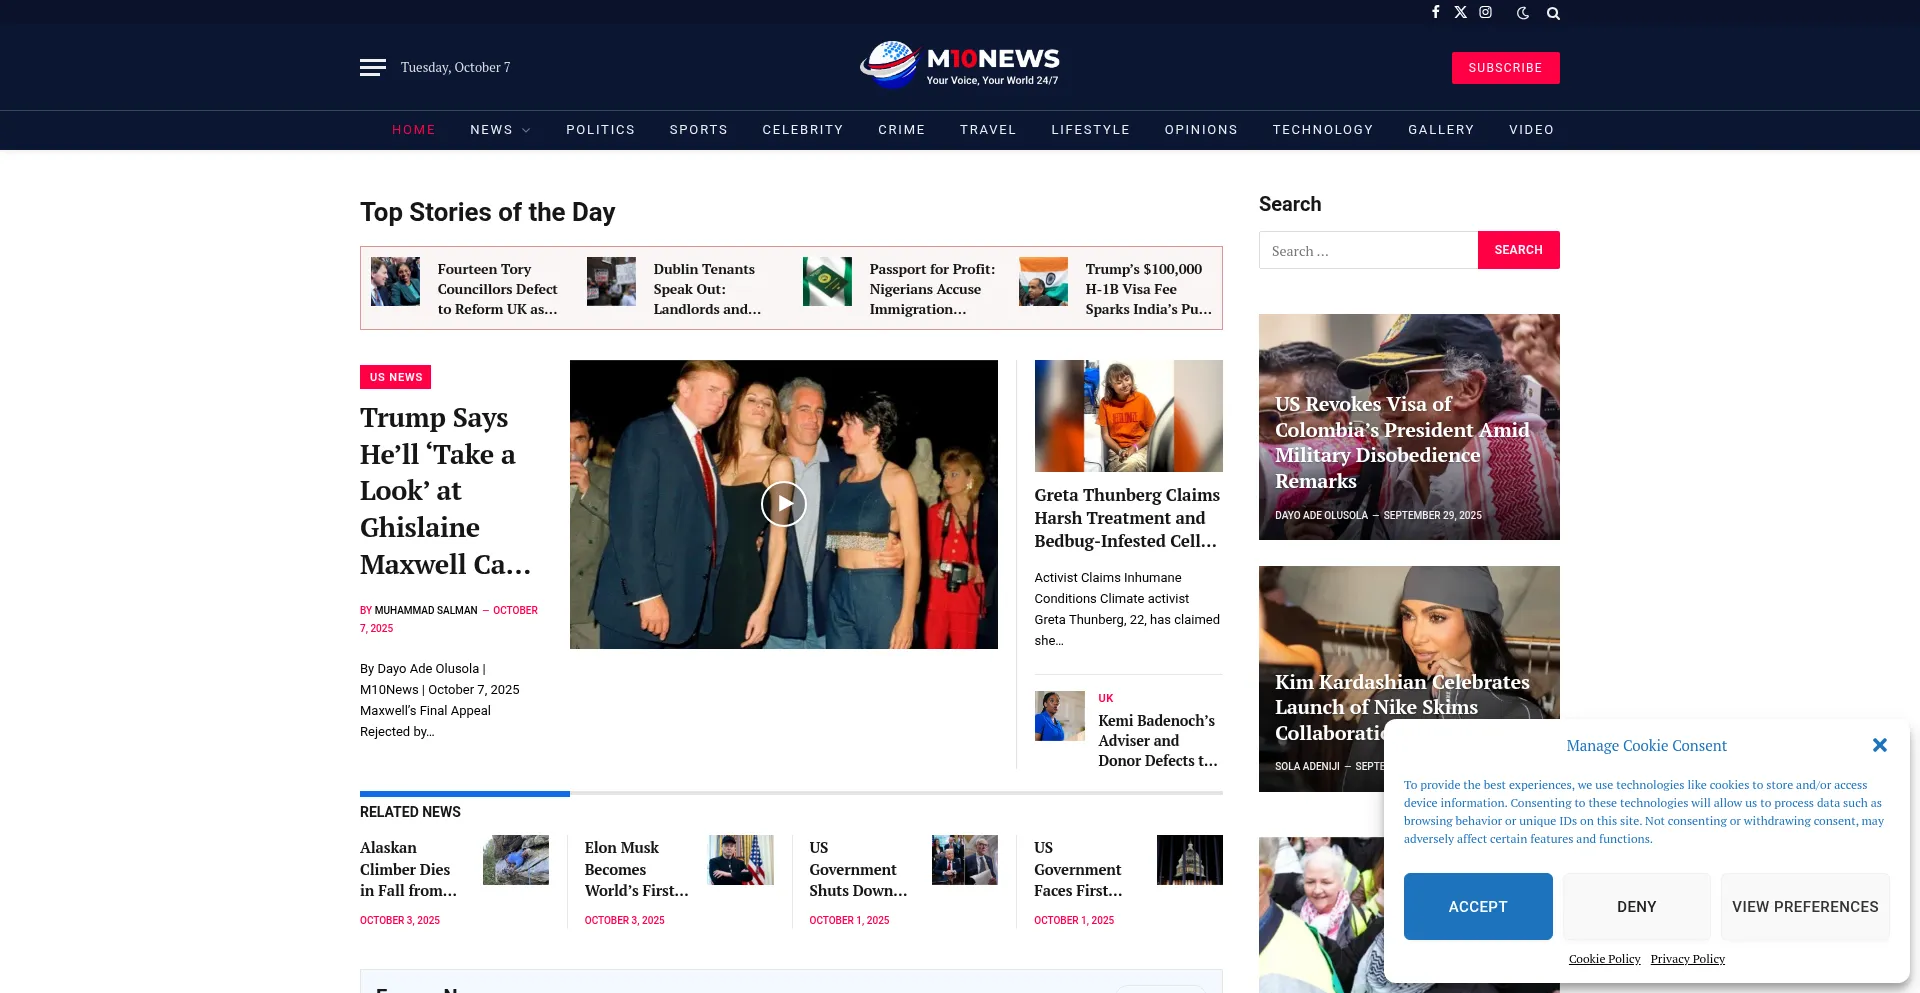Go to the Politics menu item
The image size is (1920, 993).
coord(600,130)
